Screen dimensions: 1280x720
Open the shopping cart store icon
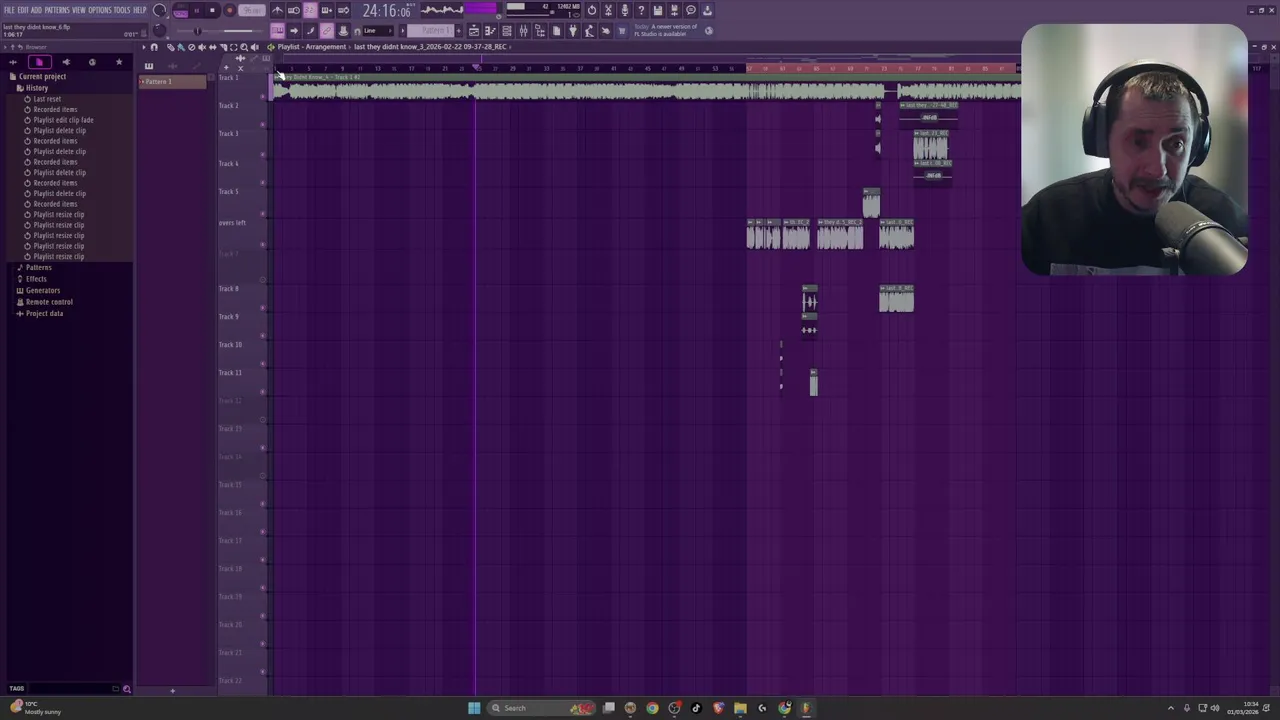[x=621, y=31]
